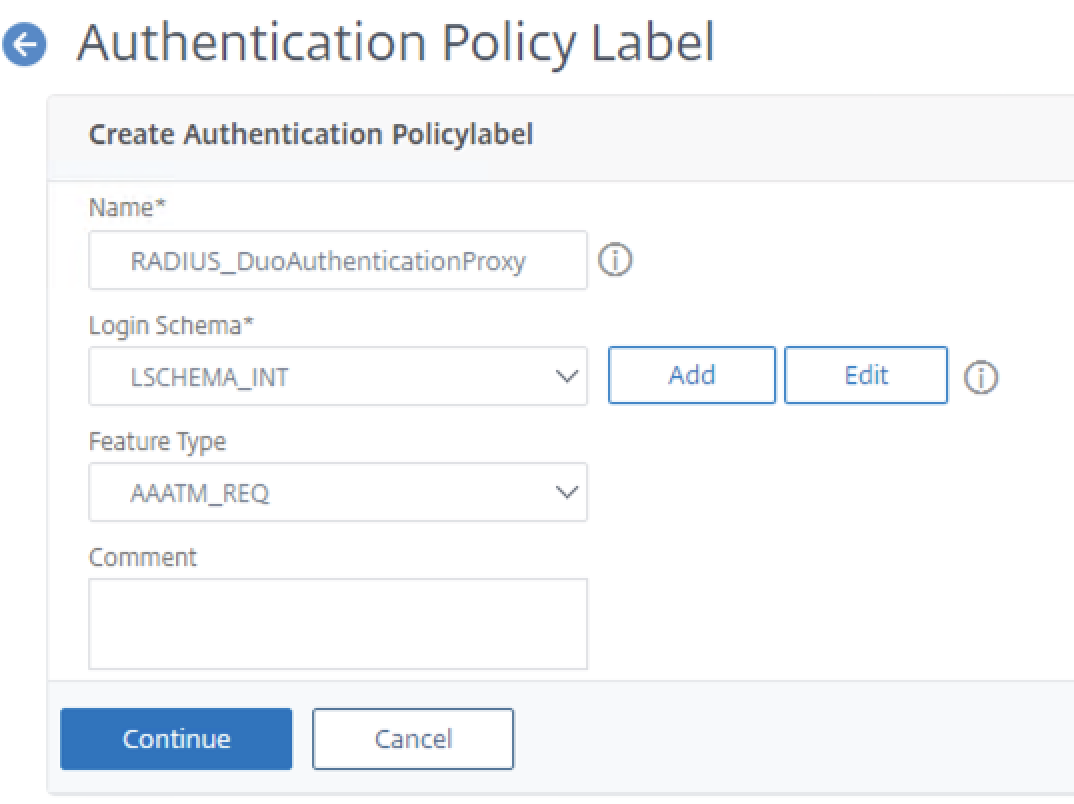Change AAATM_REQ feature type selection
This screenshot has width=1074, height=804.
point(337,492)
